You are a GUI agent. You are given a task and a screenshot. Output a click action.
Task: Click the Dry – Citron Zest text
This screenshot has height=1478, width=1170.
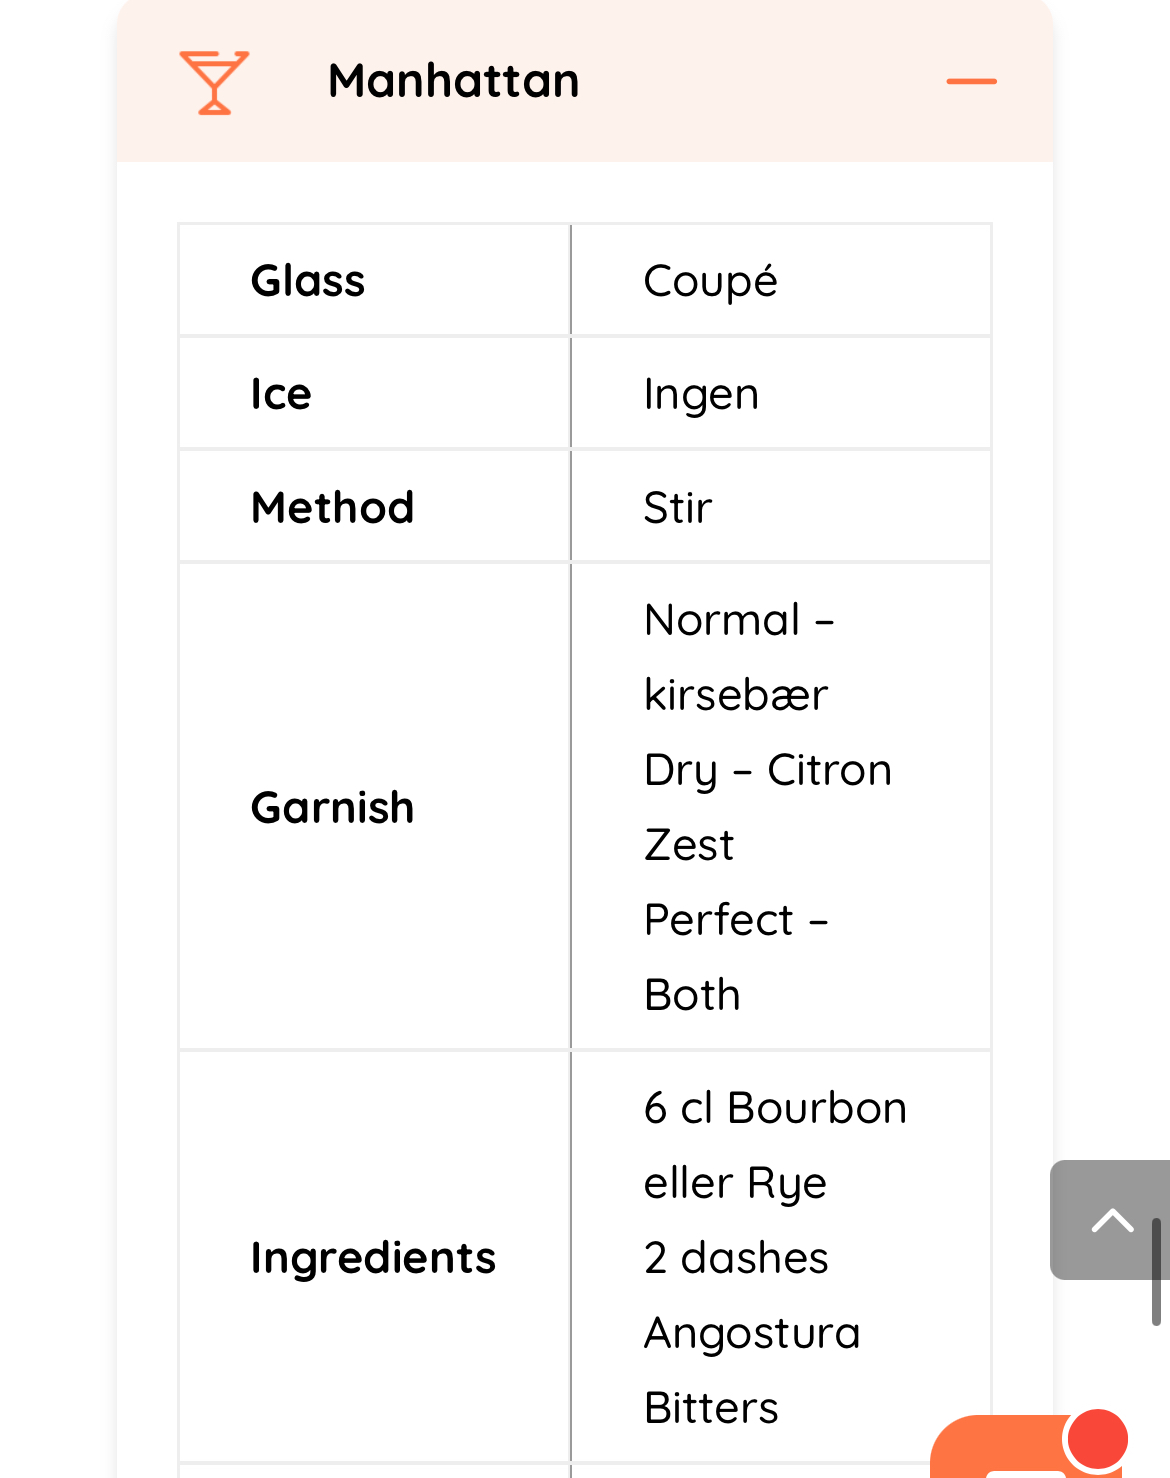coord(767,807)
